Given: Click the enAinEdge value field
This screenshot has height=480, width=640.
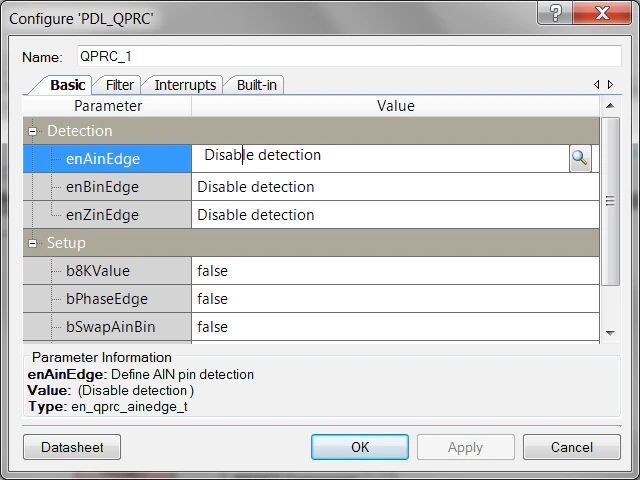Looking at the screenshot, I should [x=380, y=158].
